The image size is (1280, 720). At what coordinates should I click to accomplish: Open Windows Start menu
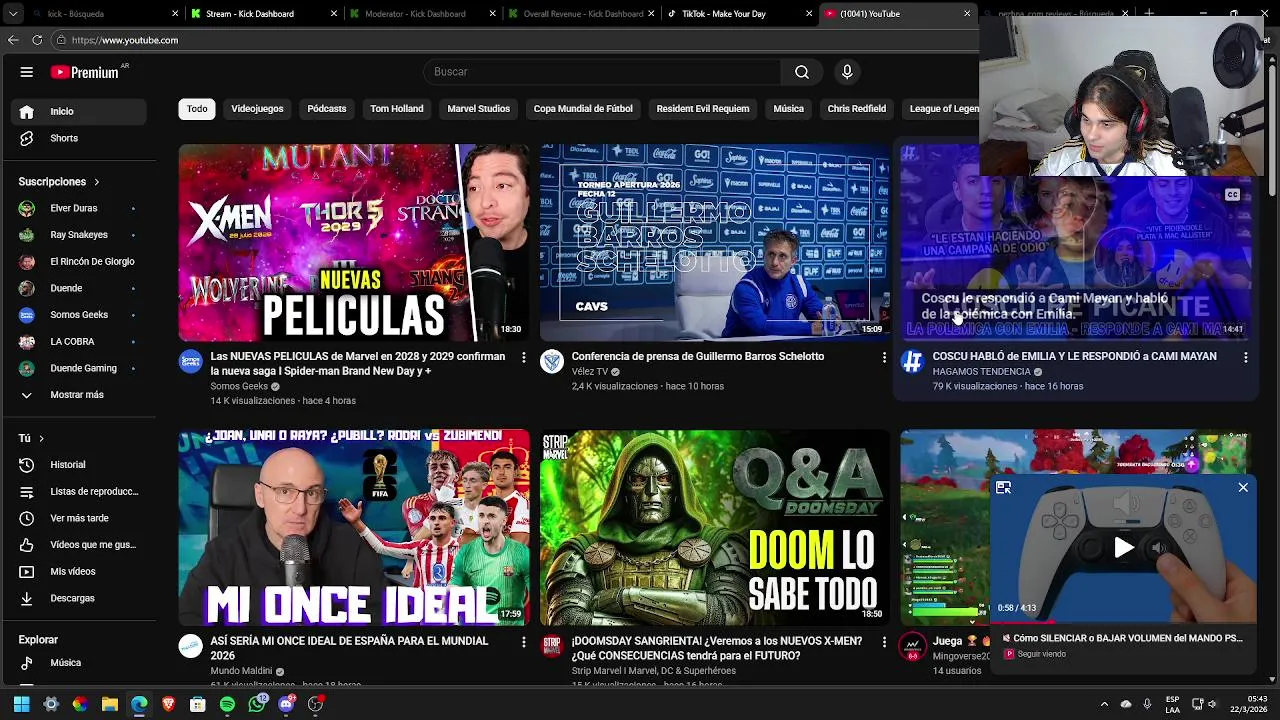tap(22, 704)
